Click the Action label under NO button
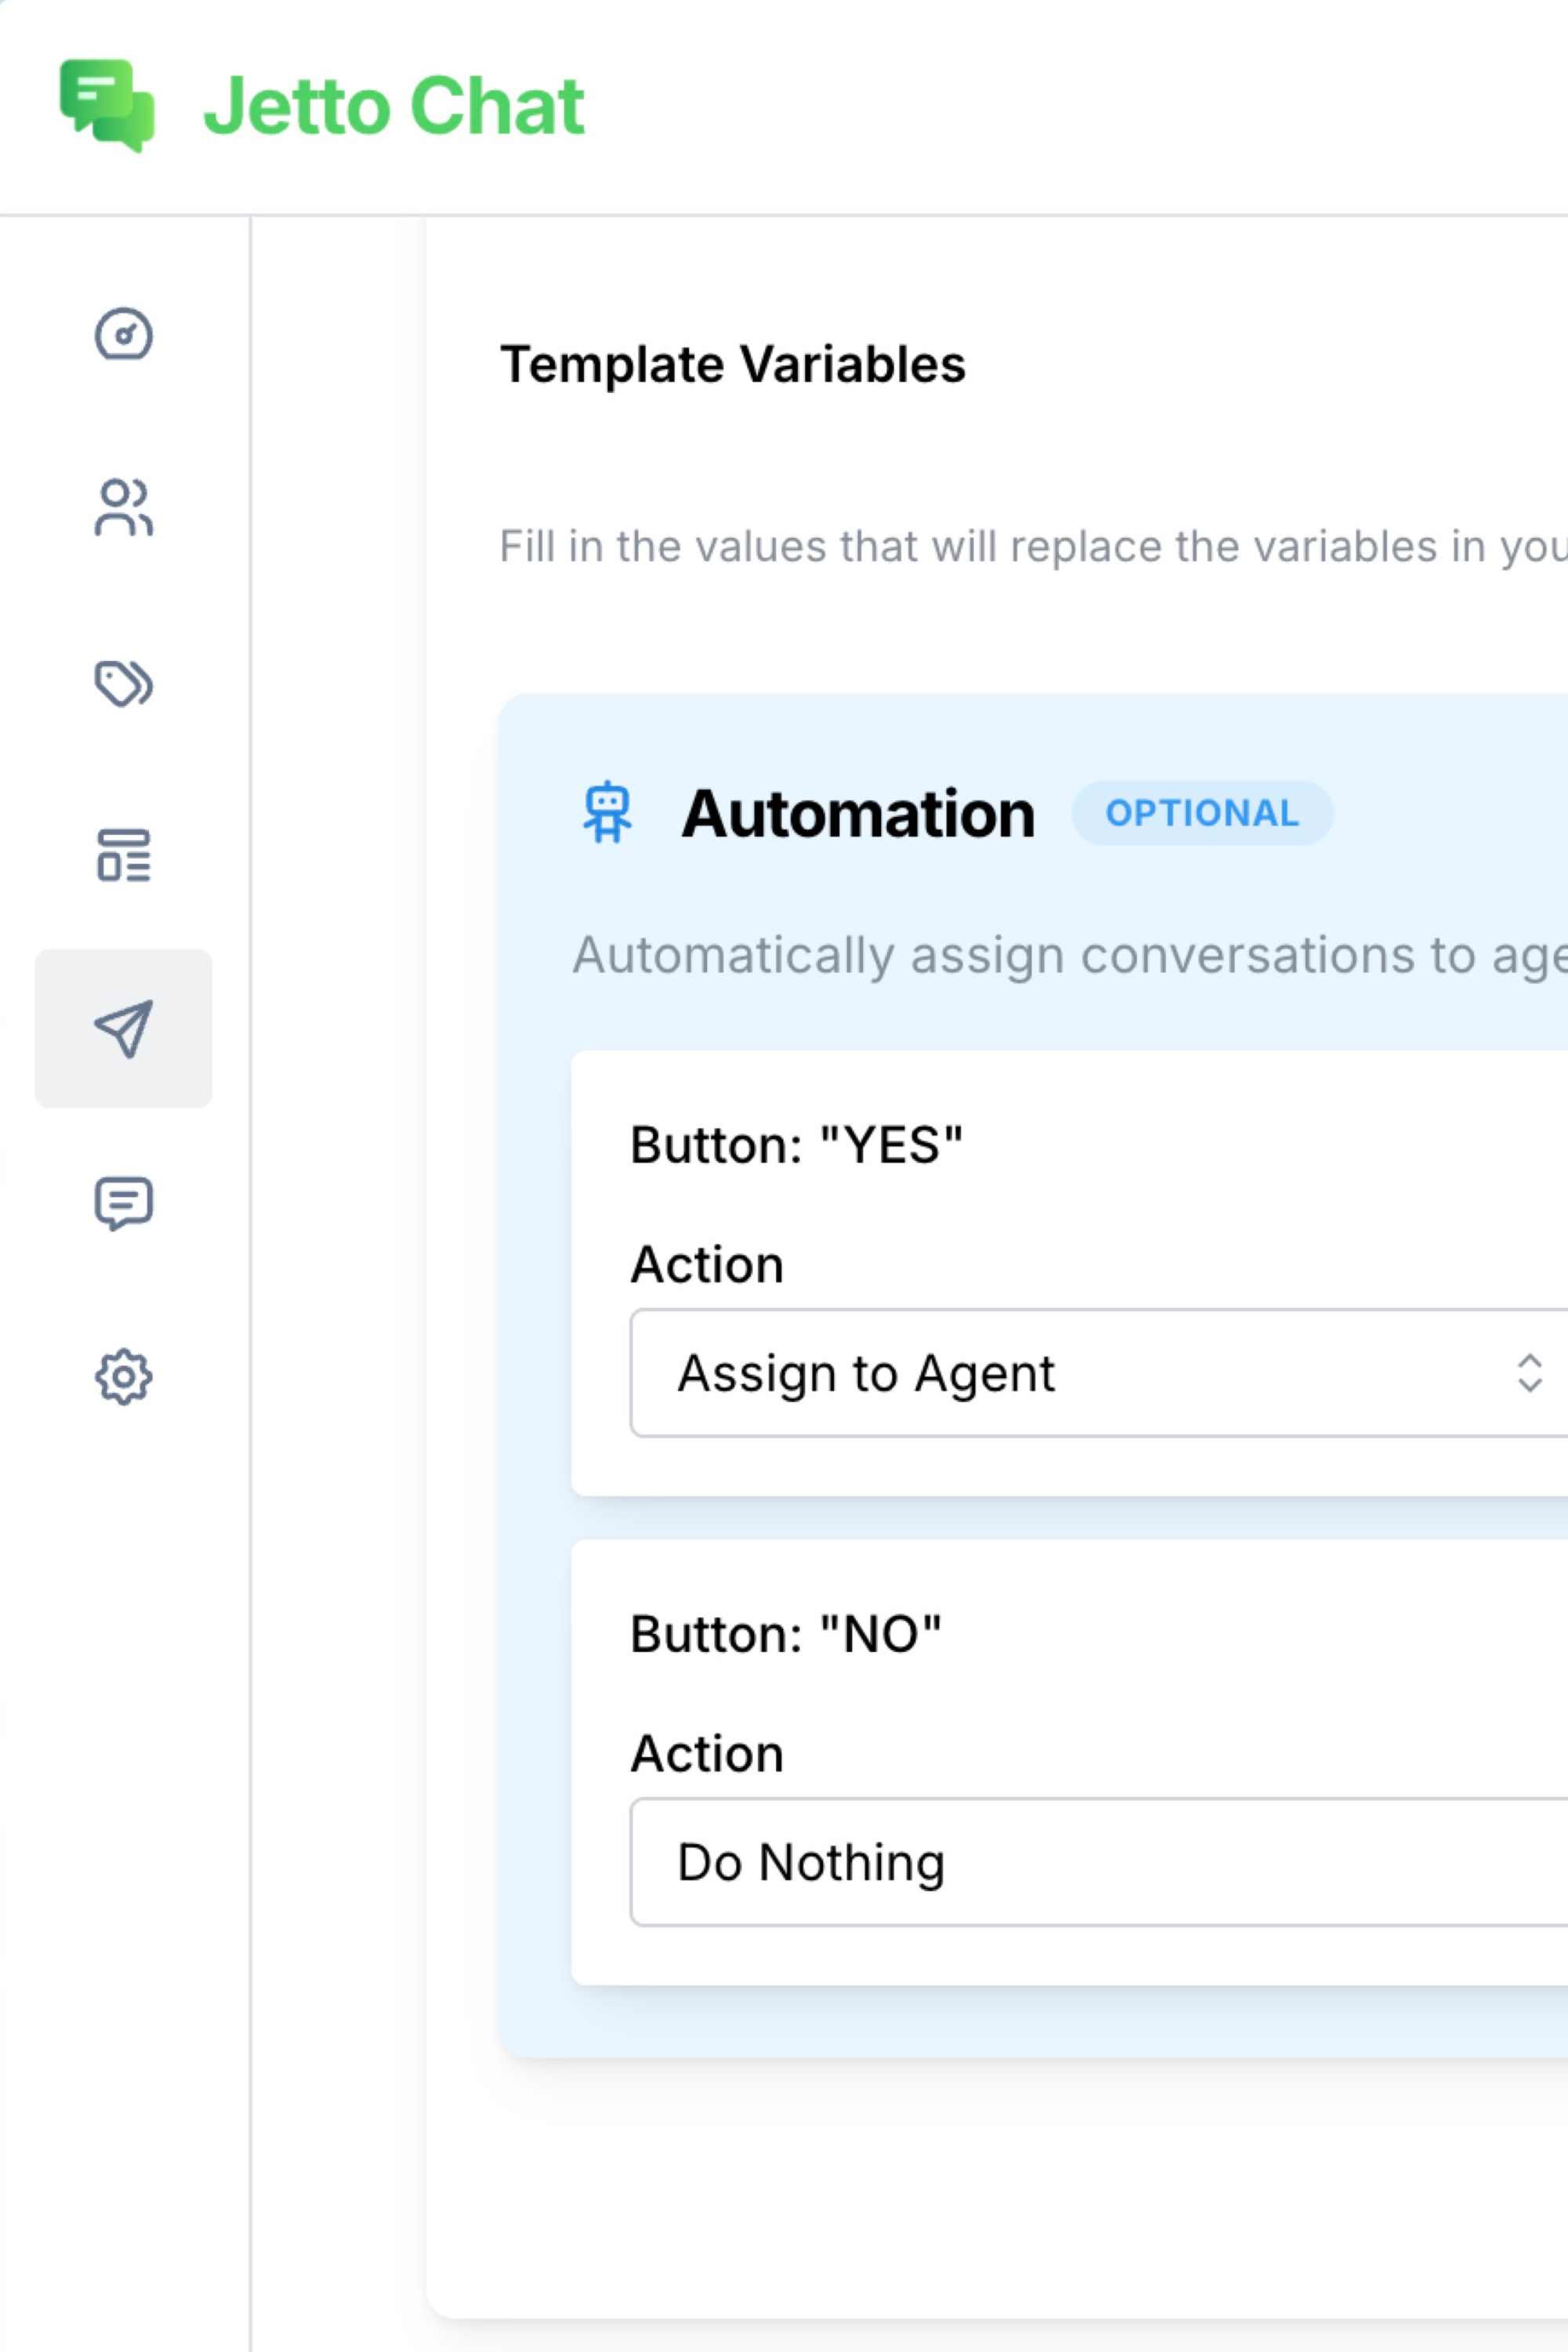This screenshot has width=1568, height=2352. coord(707,1753)
